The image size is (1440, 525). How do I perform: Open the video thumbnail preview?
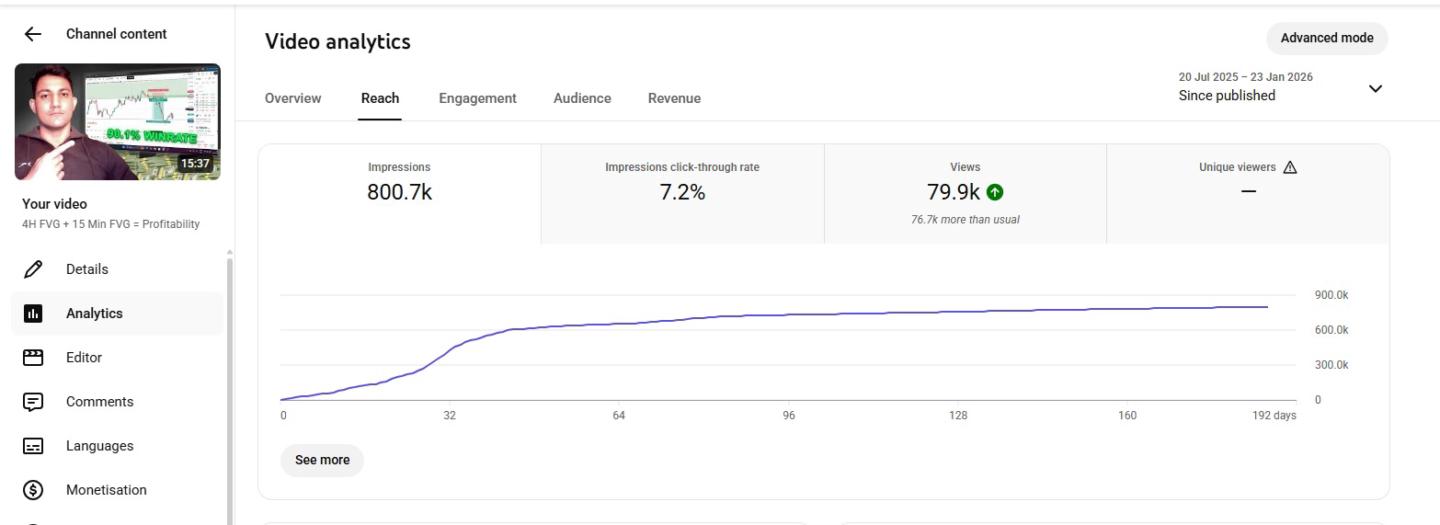point(117,122)
